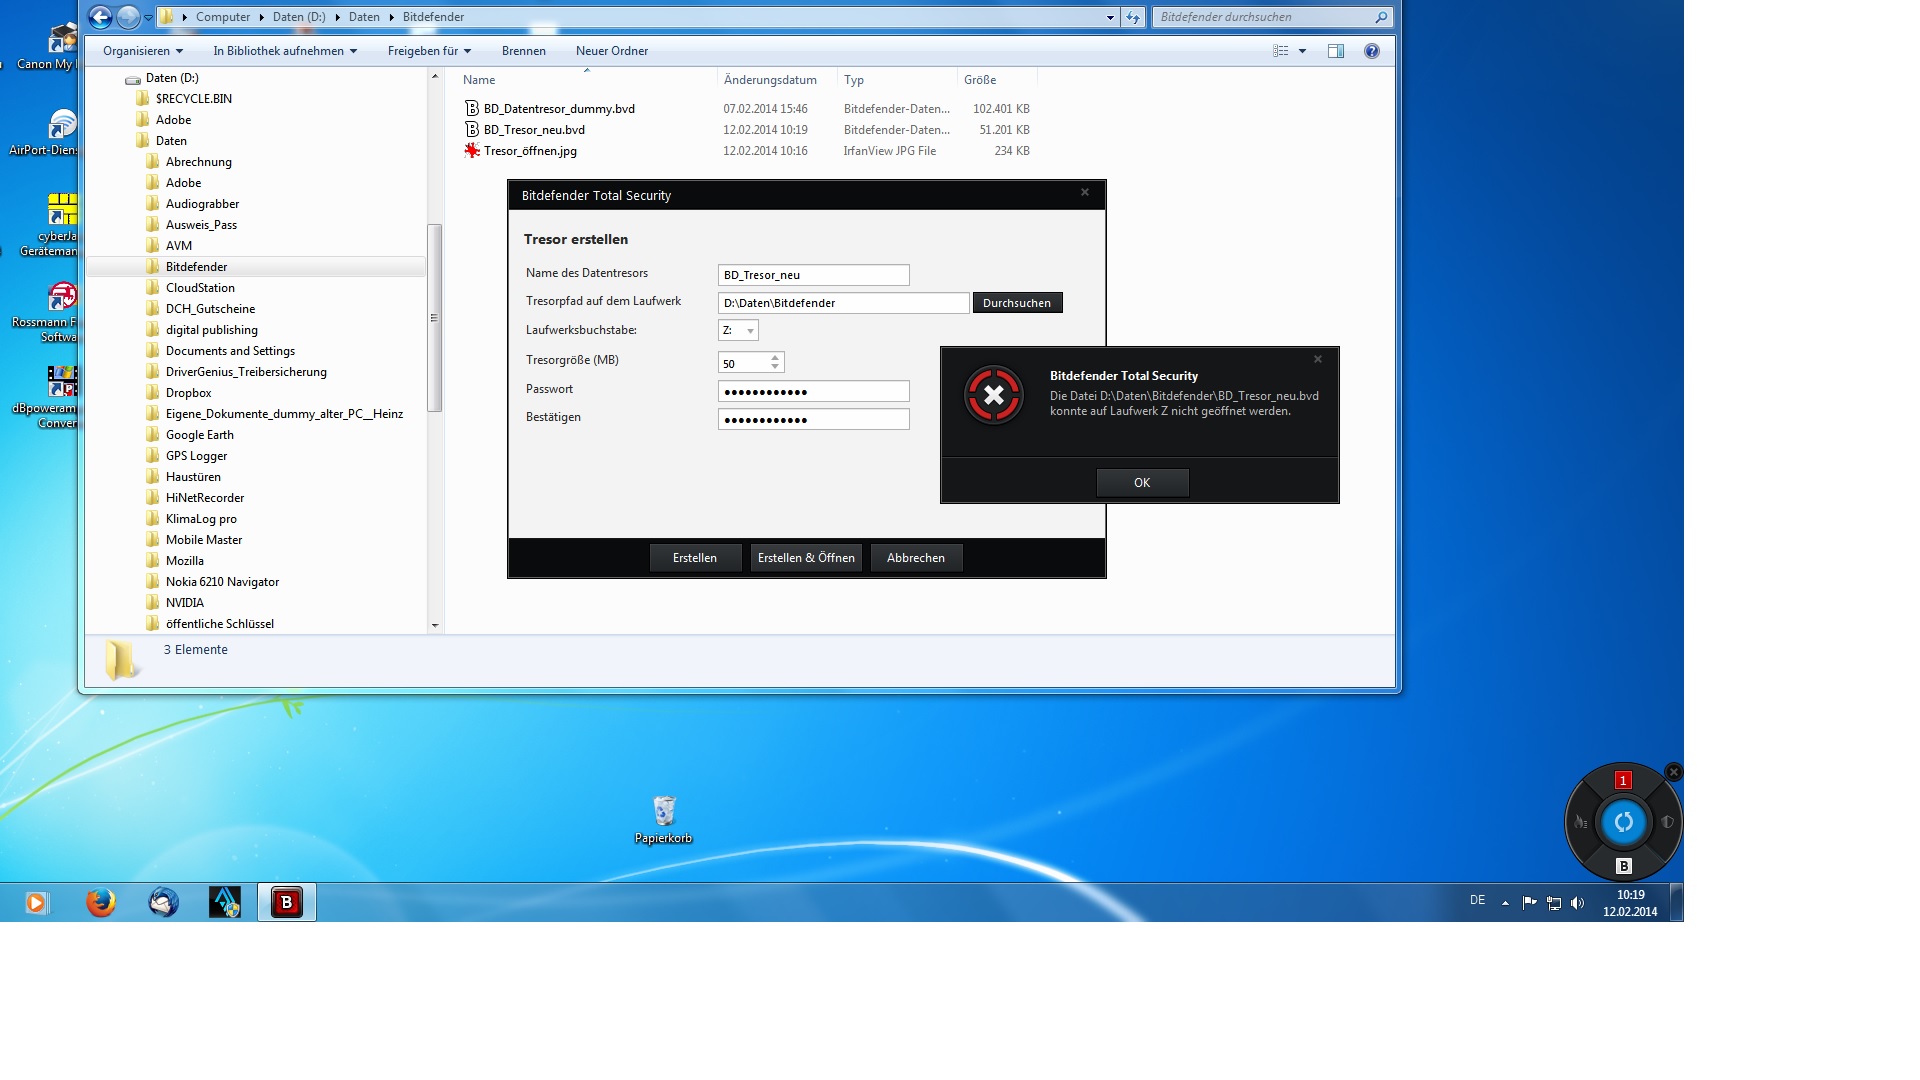1920x1080 pixels.
Task: Decrease Tresorgröße with the down arrow
Action: click(775, 367)
